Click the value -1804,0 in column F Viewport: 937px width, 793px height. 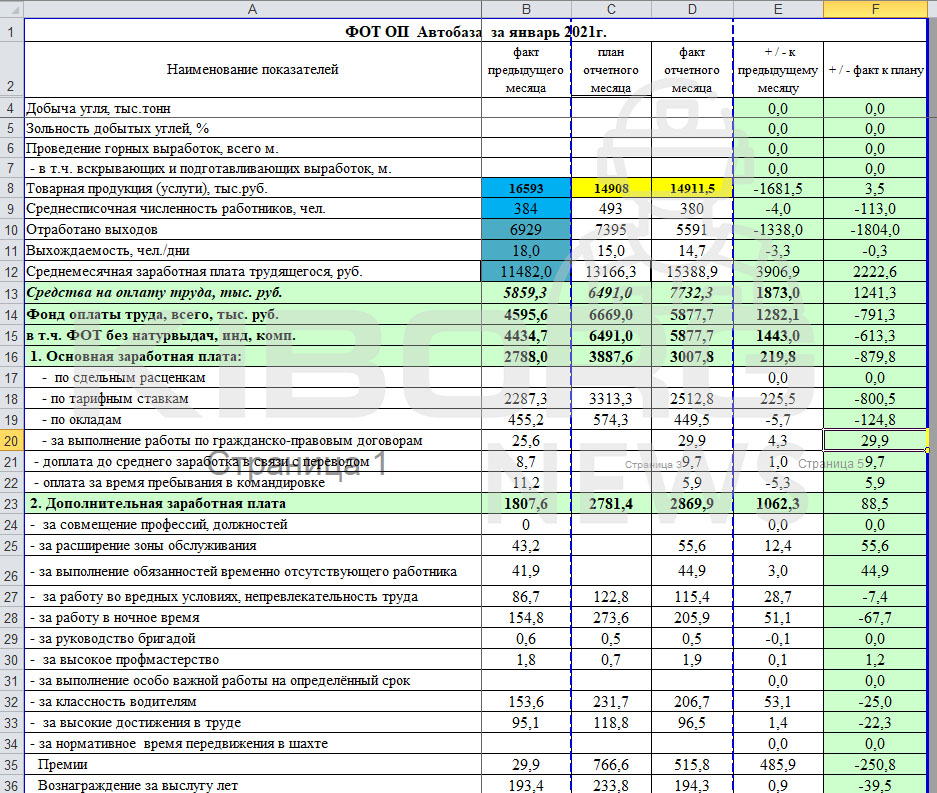coord(875,229)
